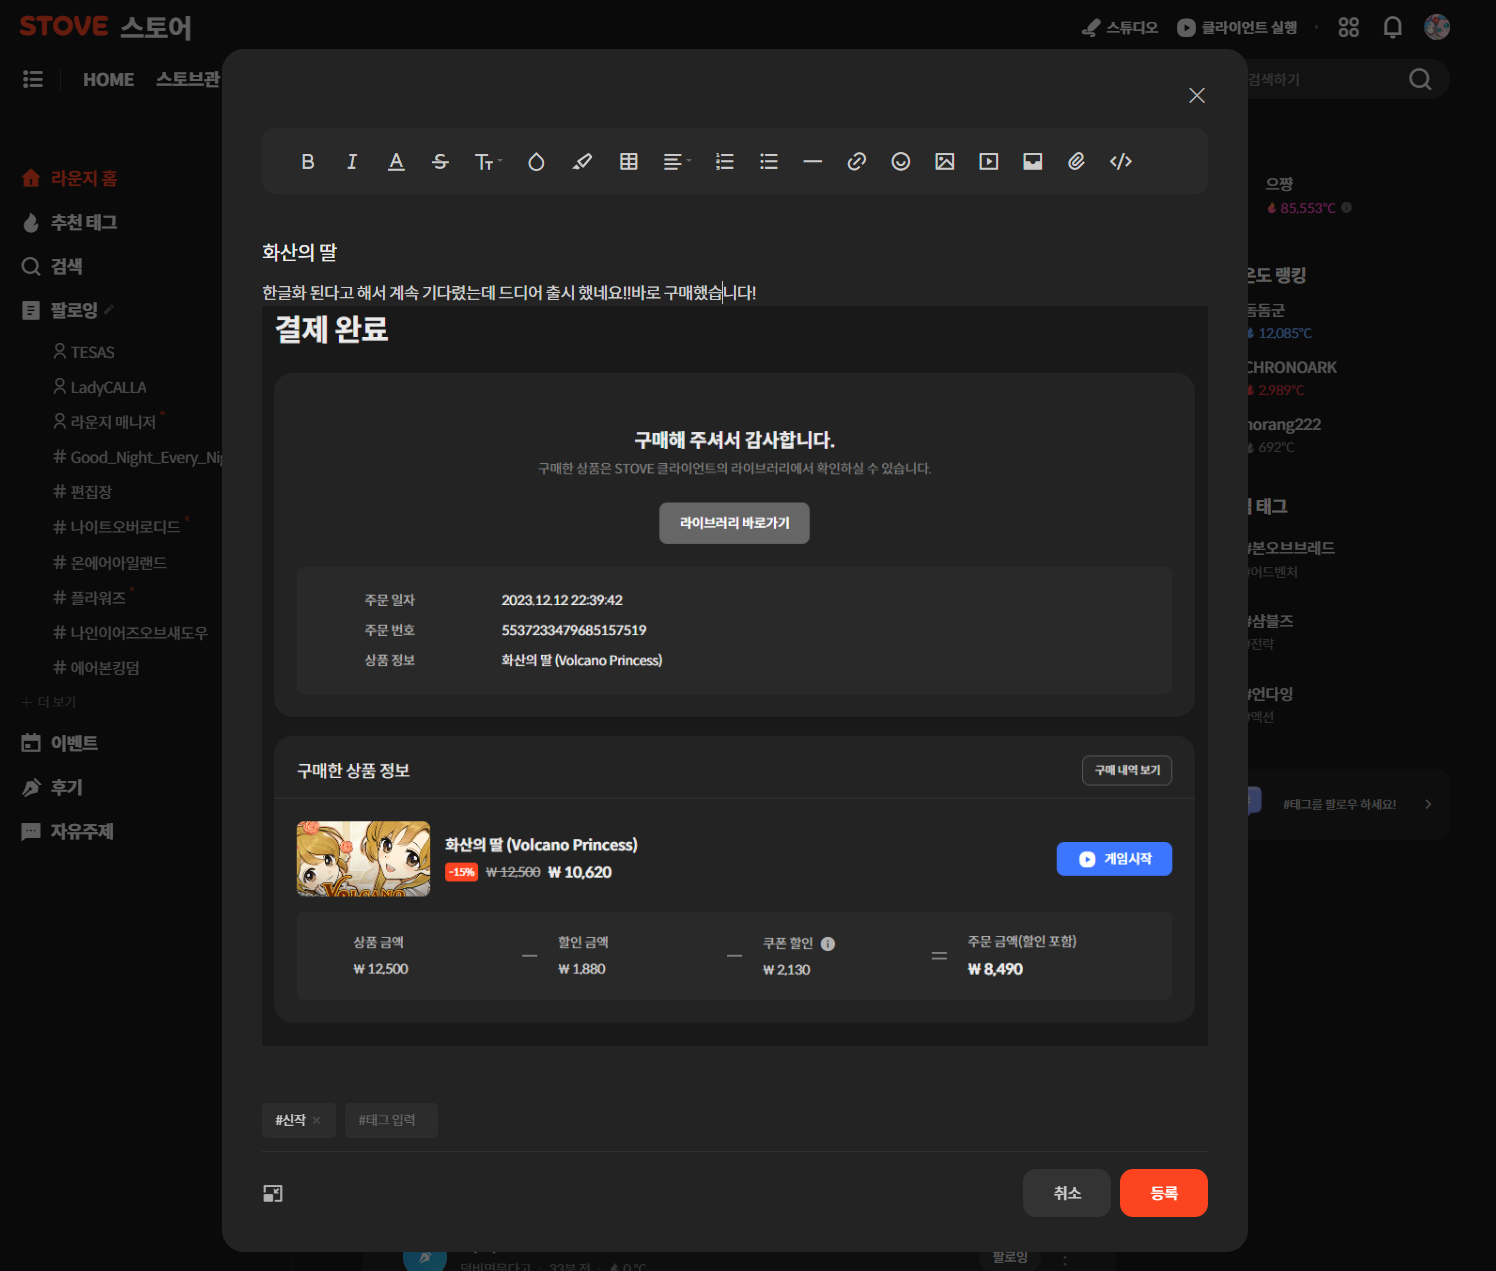Click the 등록 submit button
This screenshot has width=1496, height=1271.
(1164, 1193)
